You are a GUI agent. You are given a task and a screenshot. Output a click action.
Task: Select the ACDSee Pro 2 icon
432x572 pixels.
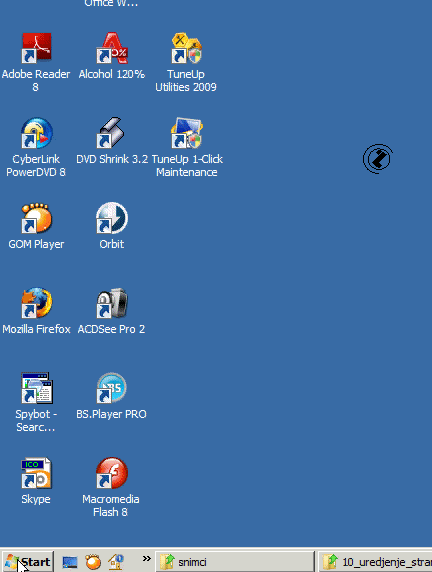pos(112,303)
